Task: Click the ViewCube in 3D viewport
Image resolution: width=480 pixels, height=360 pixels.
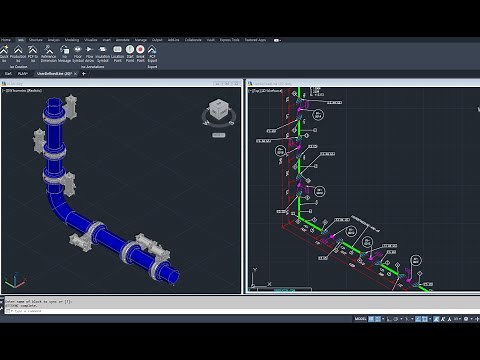Action: coord(218,110)
